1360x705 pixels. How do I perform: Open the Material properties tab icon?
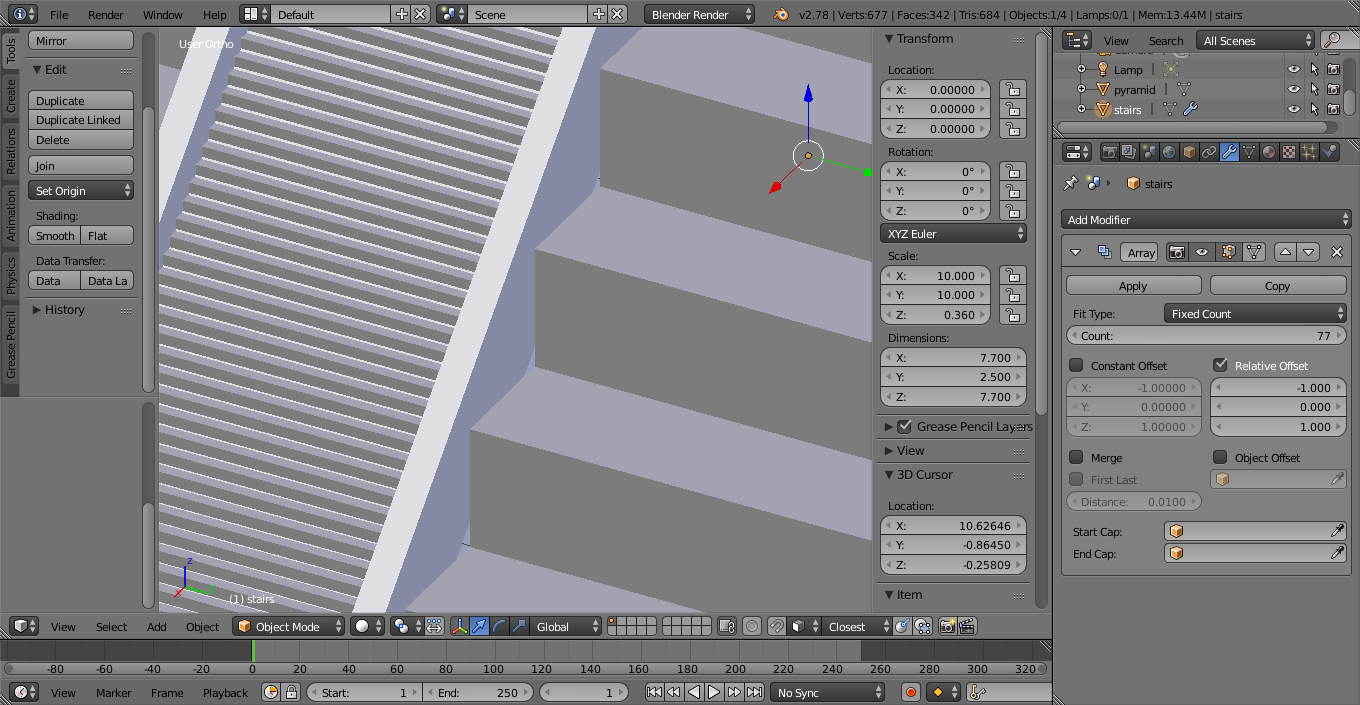1269,152
